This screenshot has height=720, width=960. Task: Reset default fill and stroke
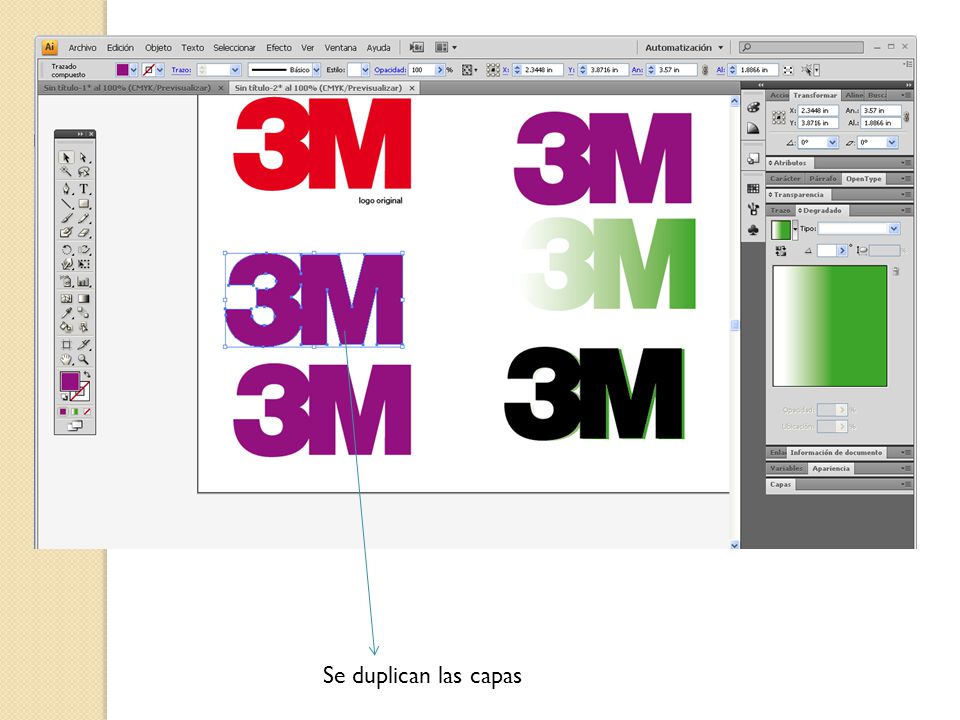click(64, 397)
